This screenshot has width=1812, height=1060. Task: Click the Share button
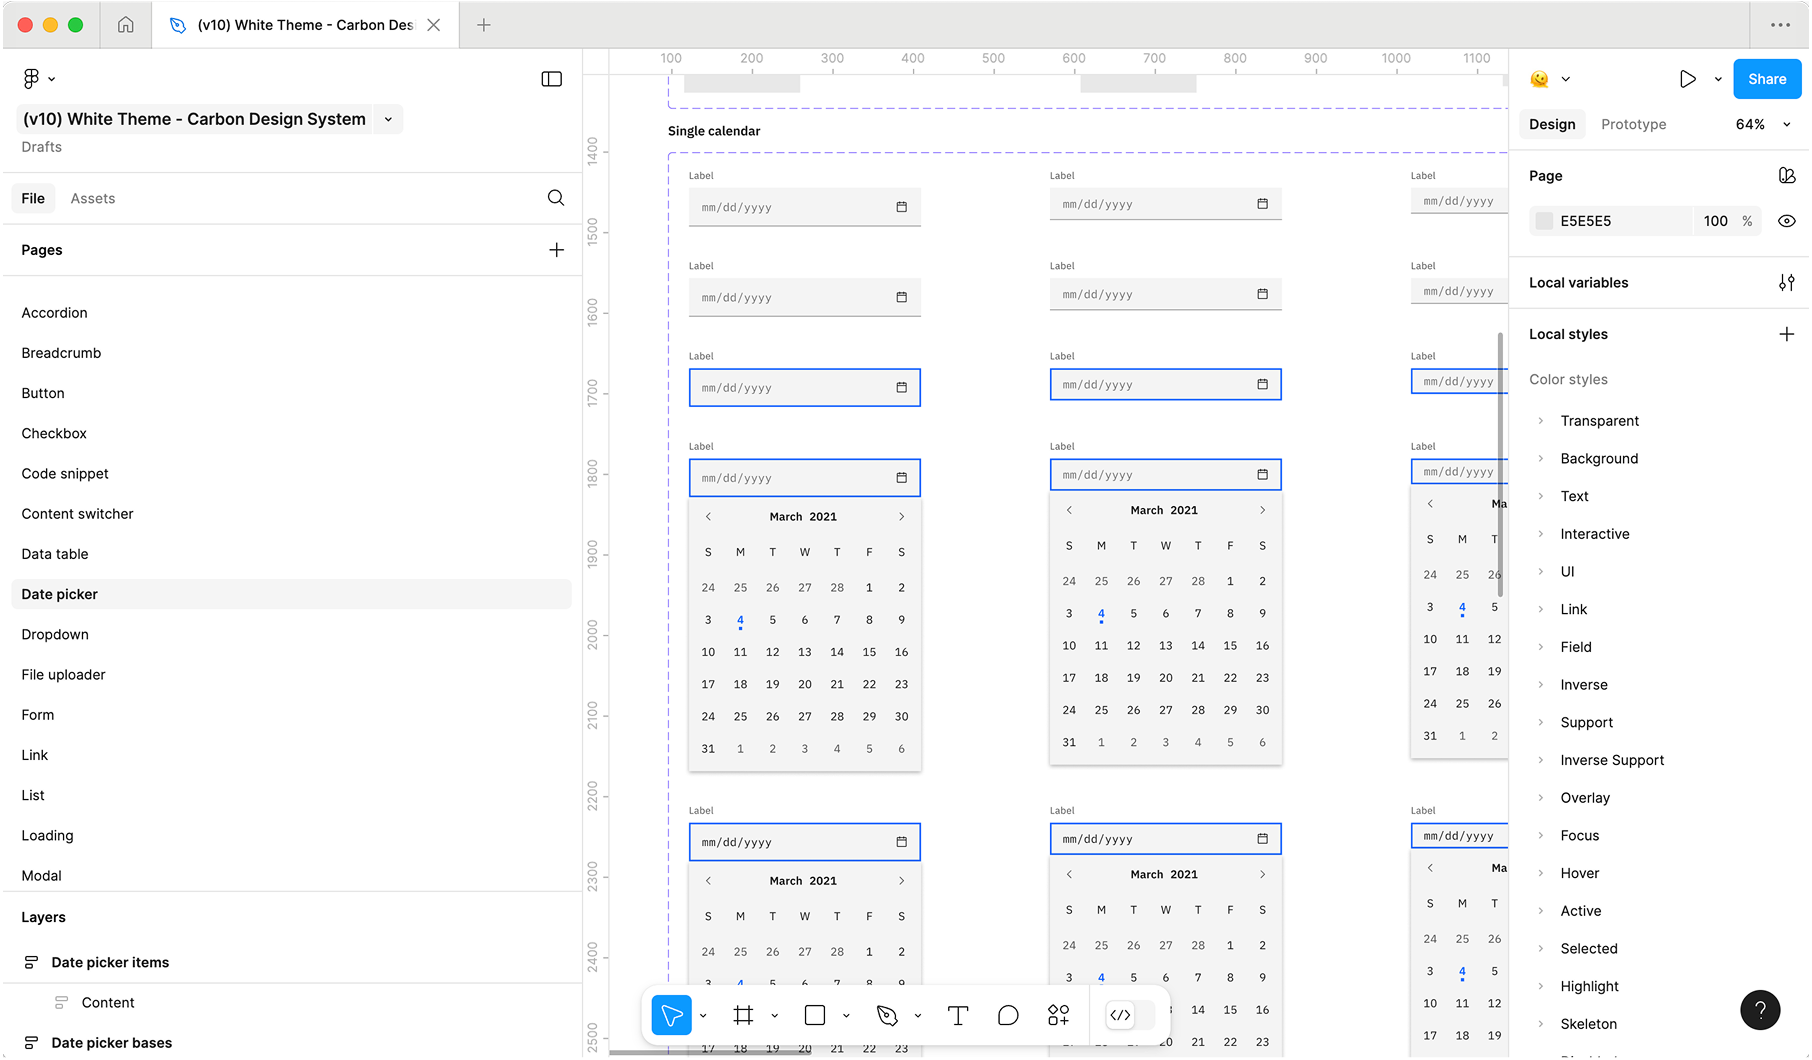click(x=1767, y=79)
